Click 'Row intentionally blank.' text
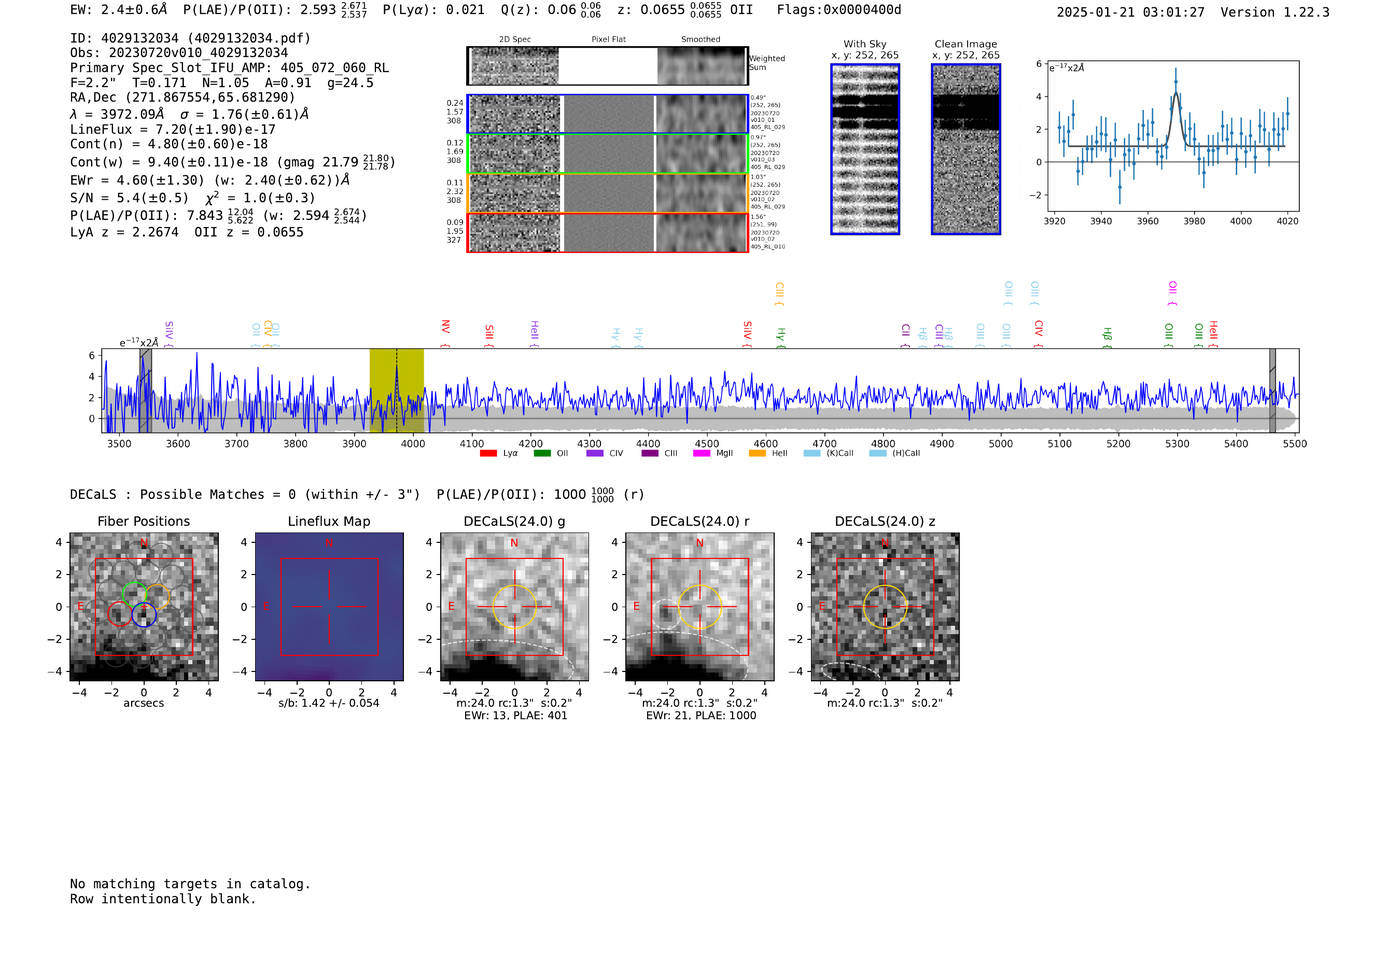Screen dimensions: 1400x953 [x=163, y=899]
